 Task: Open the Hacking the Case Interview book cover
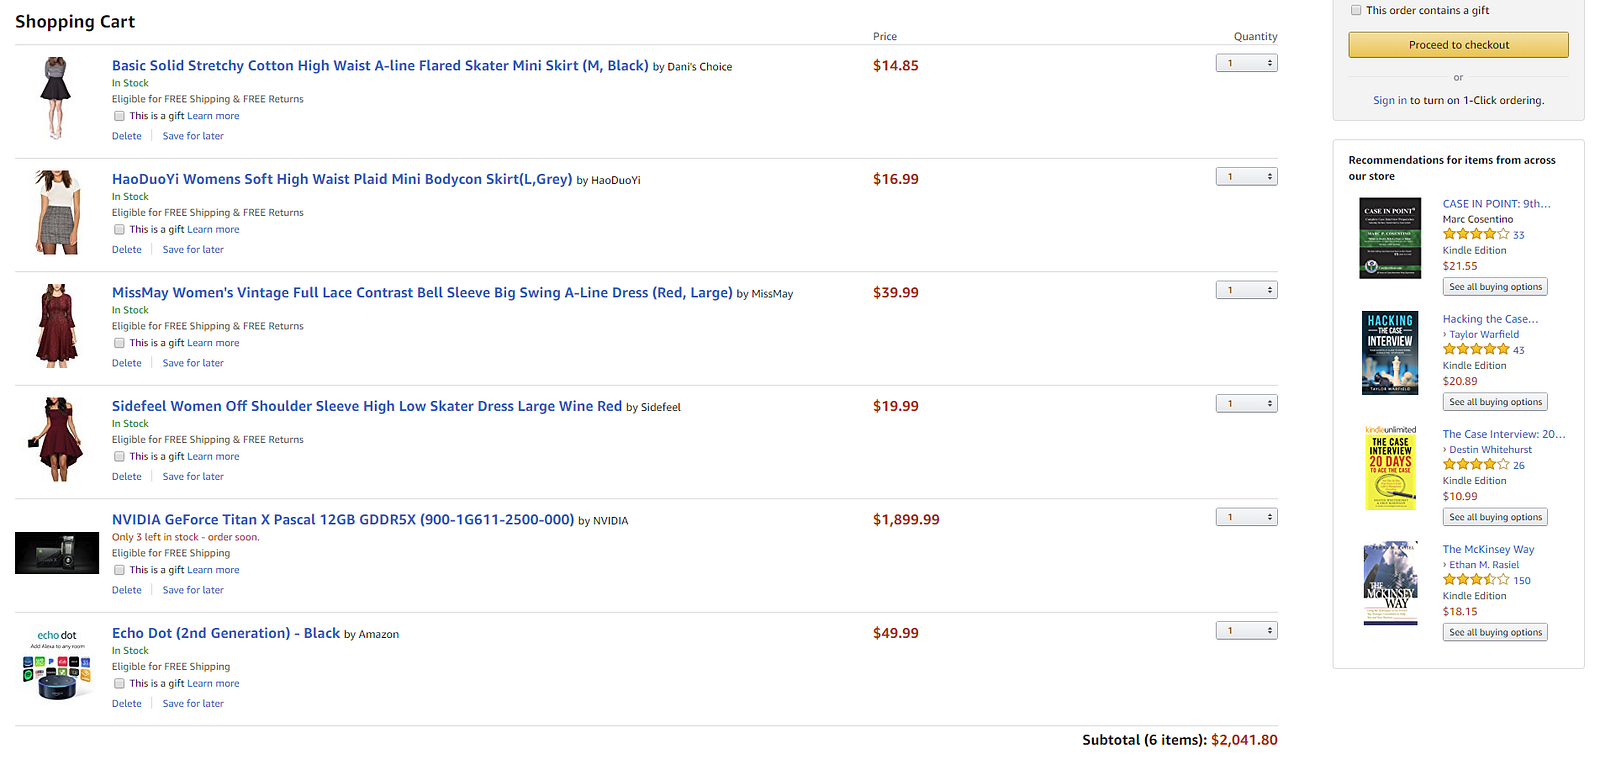[x=1390, y=352]
